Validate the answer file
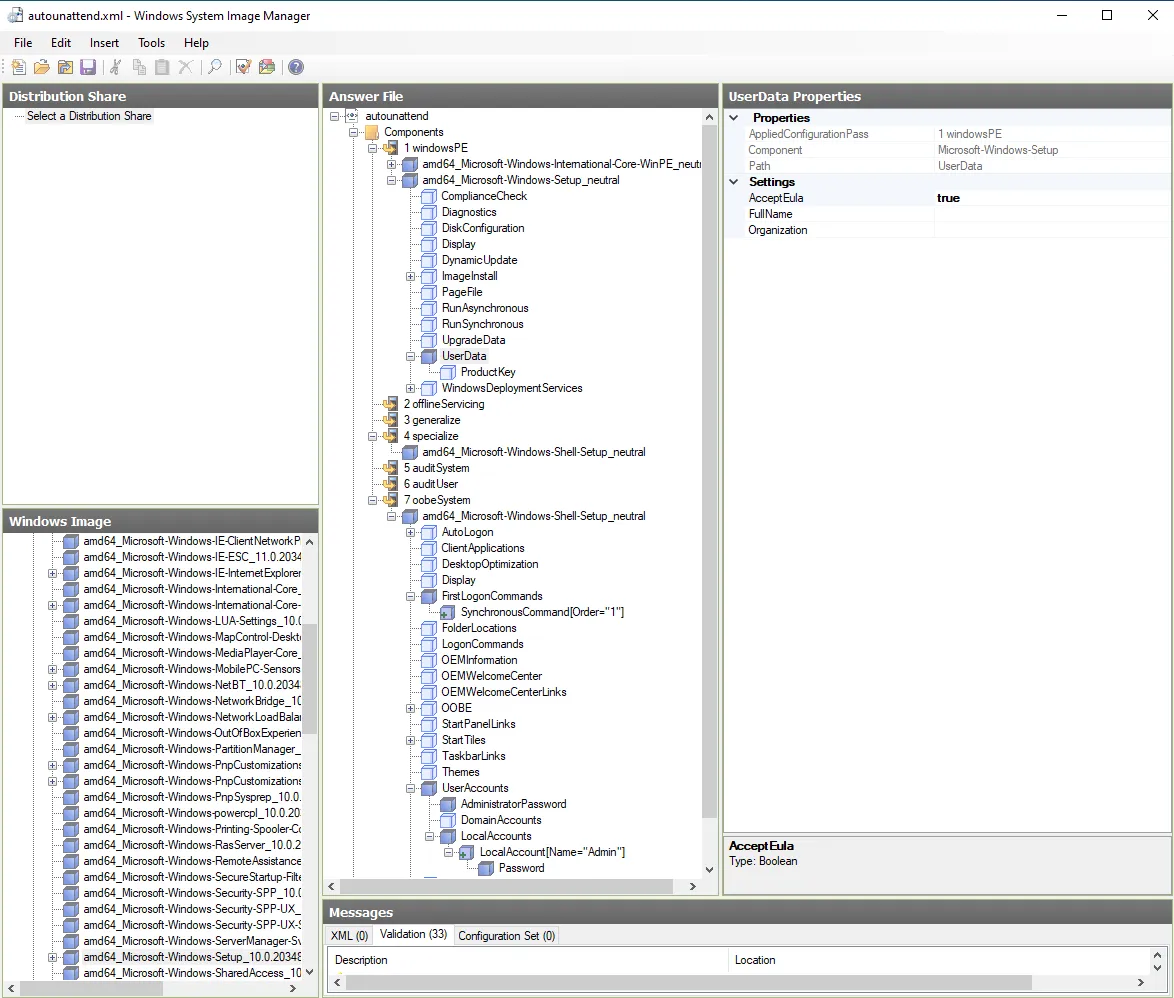Viewport: 1174px width, 998px height. (242, 67)
